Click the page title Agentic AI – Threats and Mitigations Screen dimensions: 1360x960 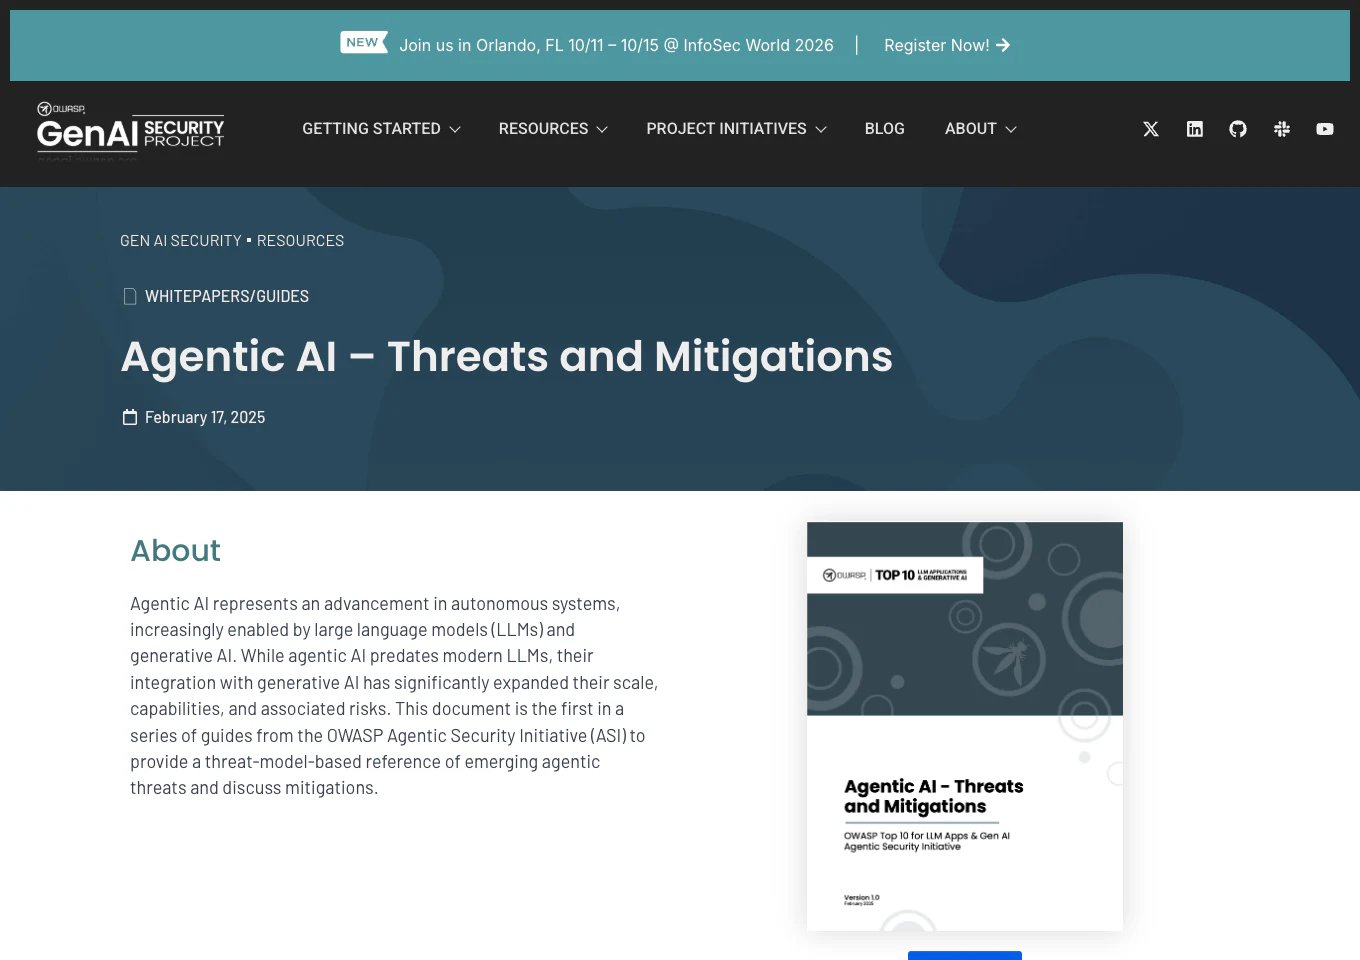click(507, 357)
